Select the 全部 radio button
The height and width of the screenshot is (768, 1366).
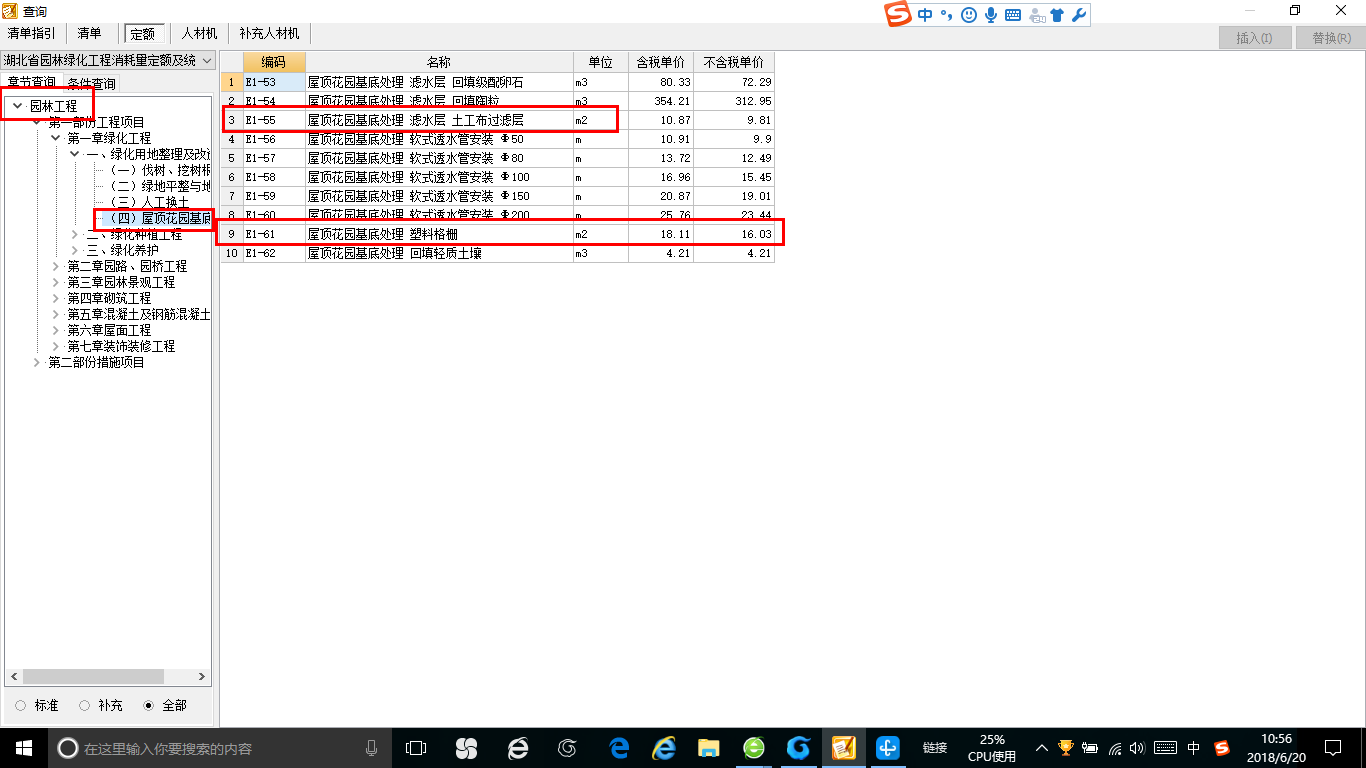click(148, 705)
